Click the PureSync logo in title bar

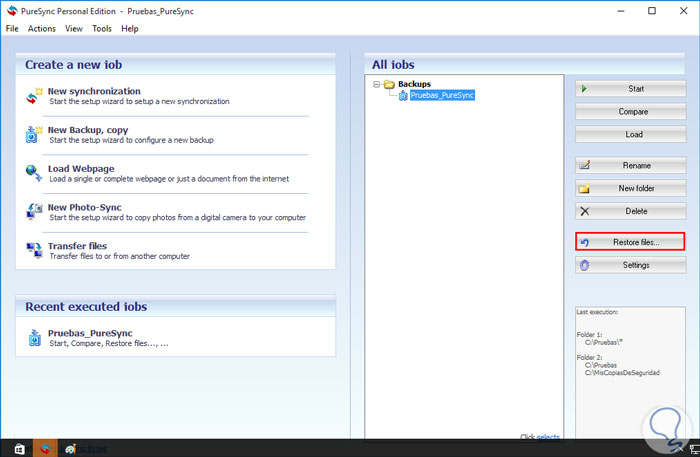point(12,11)
